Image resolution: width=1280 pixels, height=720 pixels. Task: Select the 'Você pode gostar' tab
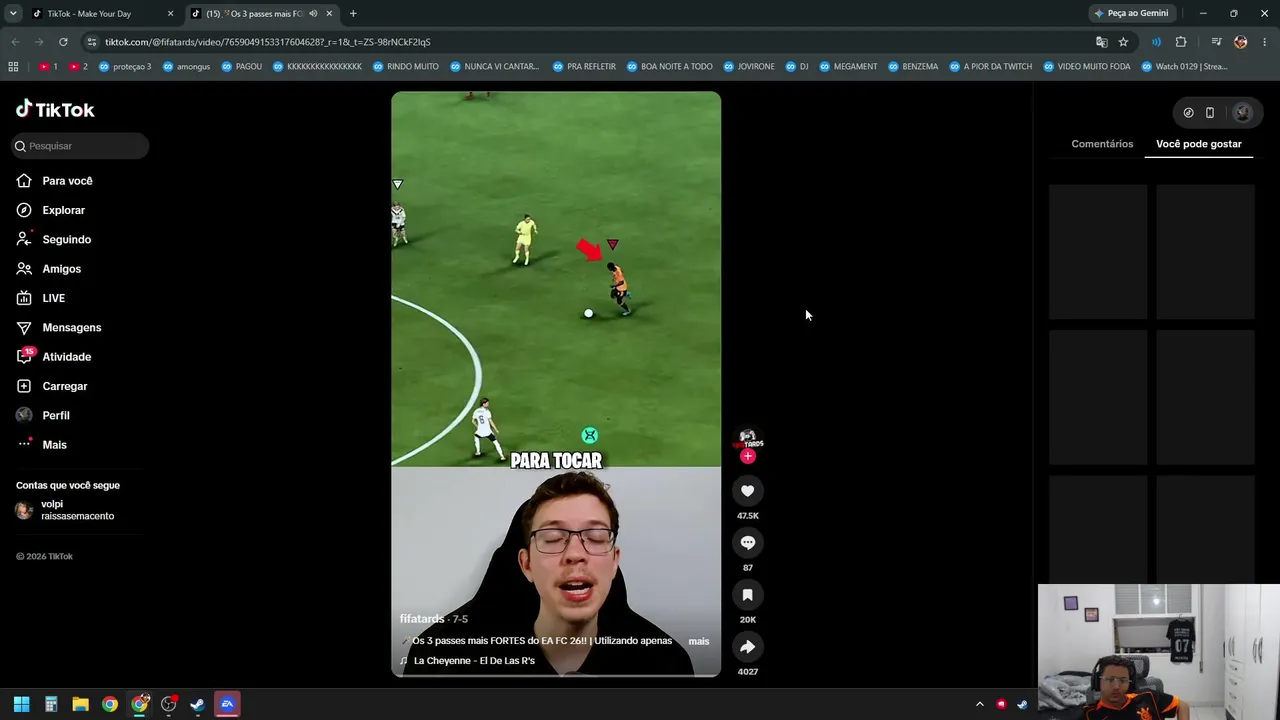pyautogui.click(x=1199, y=144)
